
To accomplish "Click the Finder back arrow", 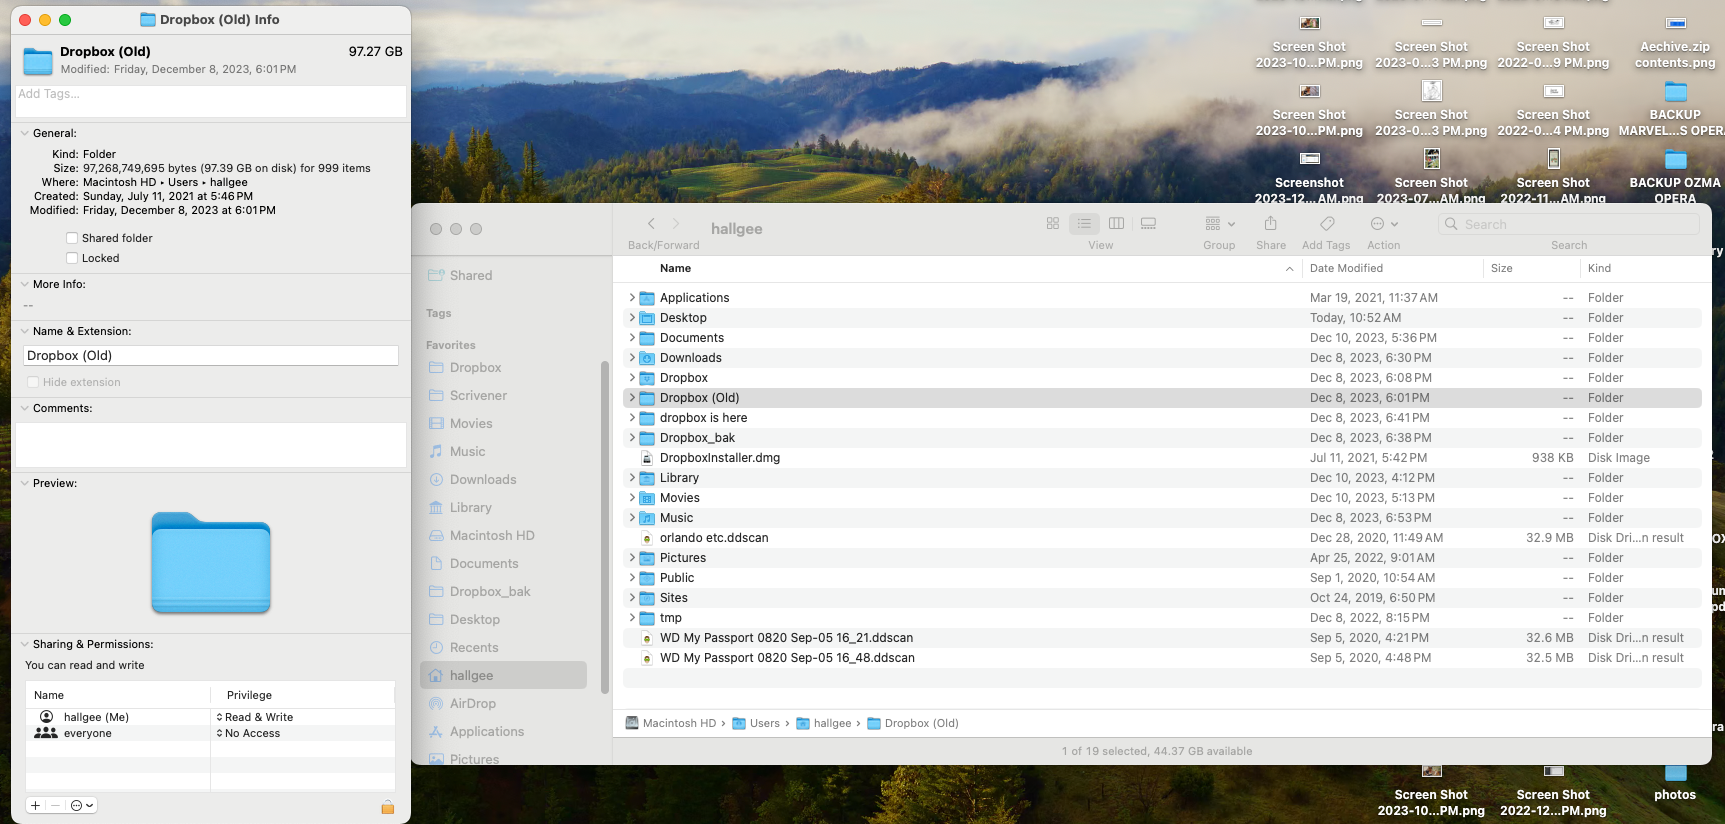I will 651,224.
